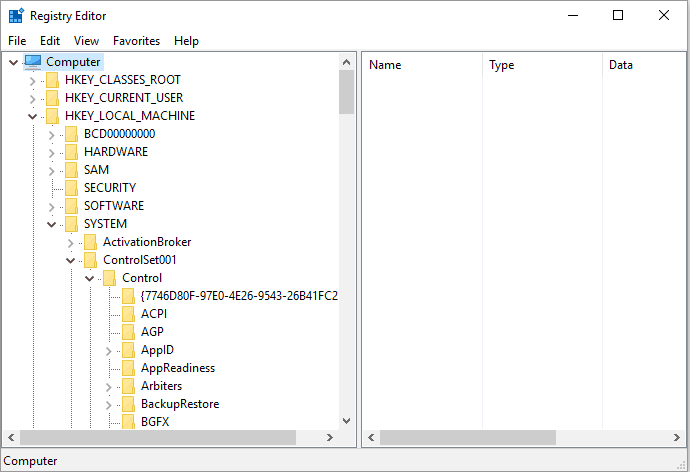Open the File menu

pyautogui.click(x=17, y=41)
